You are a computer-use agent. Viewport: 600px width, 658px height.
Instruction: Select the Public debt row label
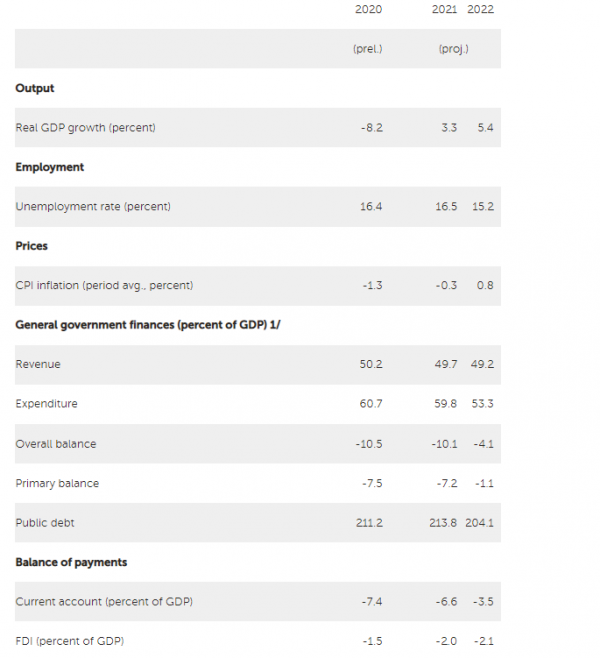(45, 523)
